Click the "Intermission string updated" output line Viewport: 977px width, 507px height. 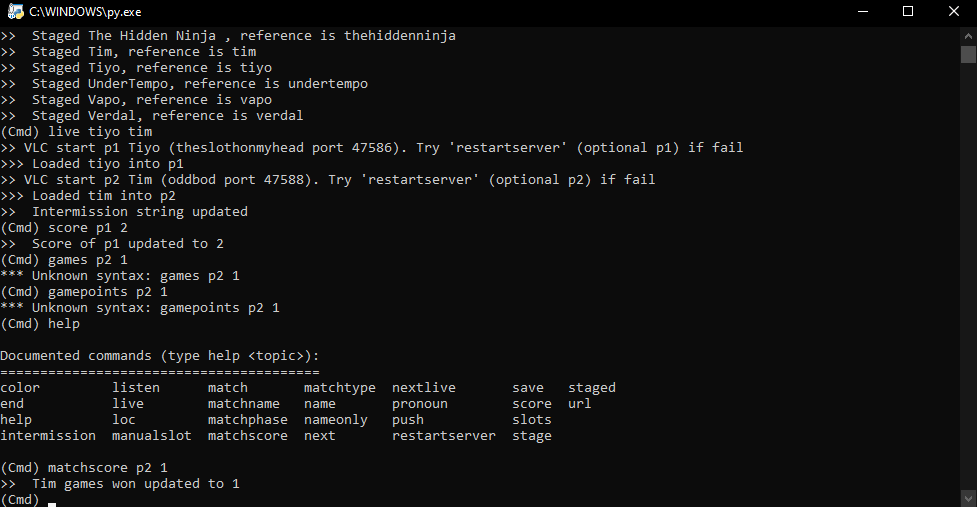point(139,212)
